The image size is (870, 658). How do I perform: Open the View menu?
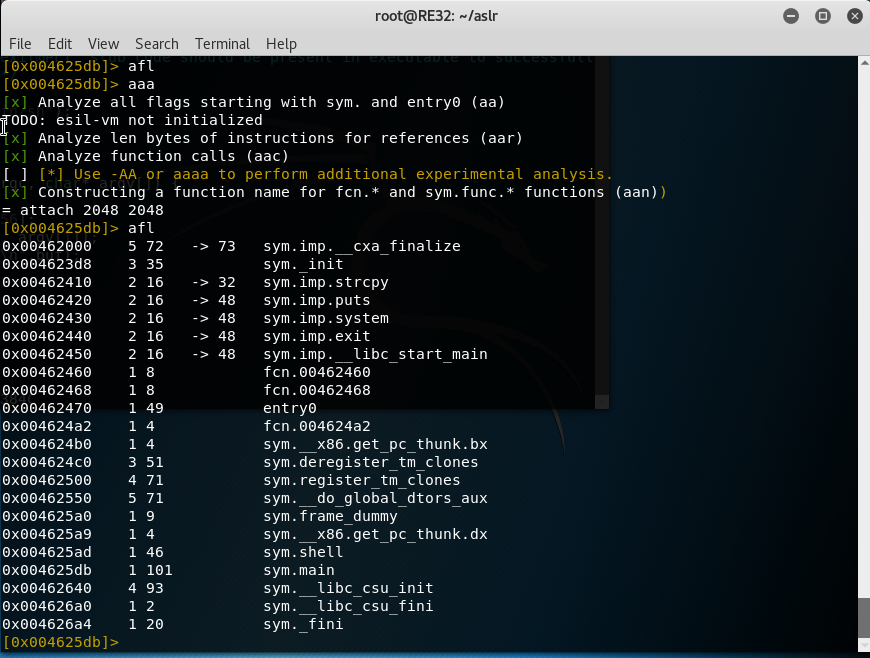[x=103, y=44]
